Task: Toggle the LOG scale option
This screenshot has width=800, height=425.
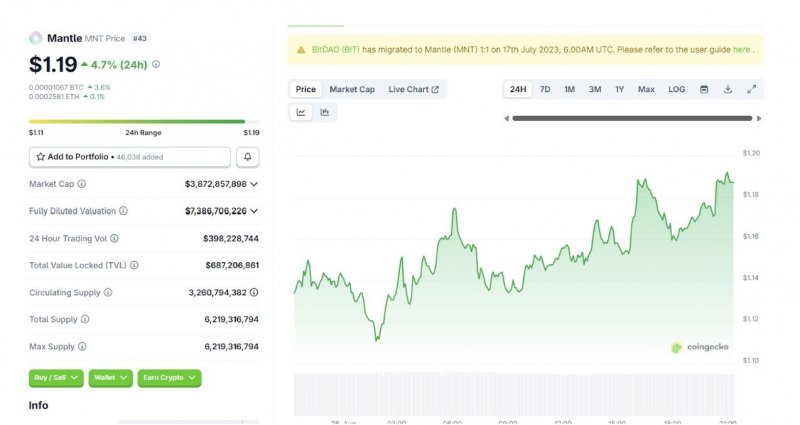Action: point(677,89)
